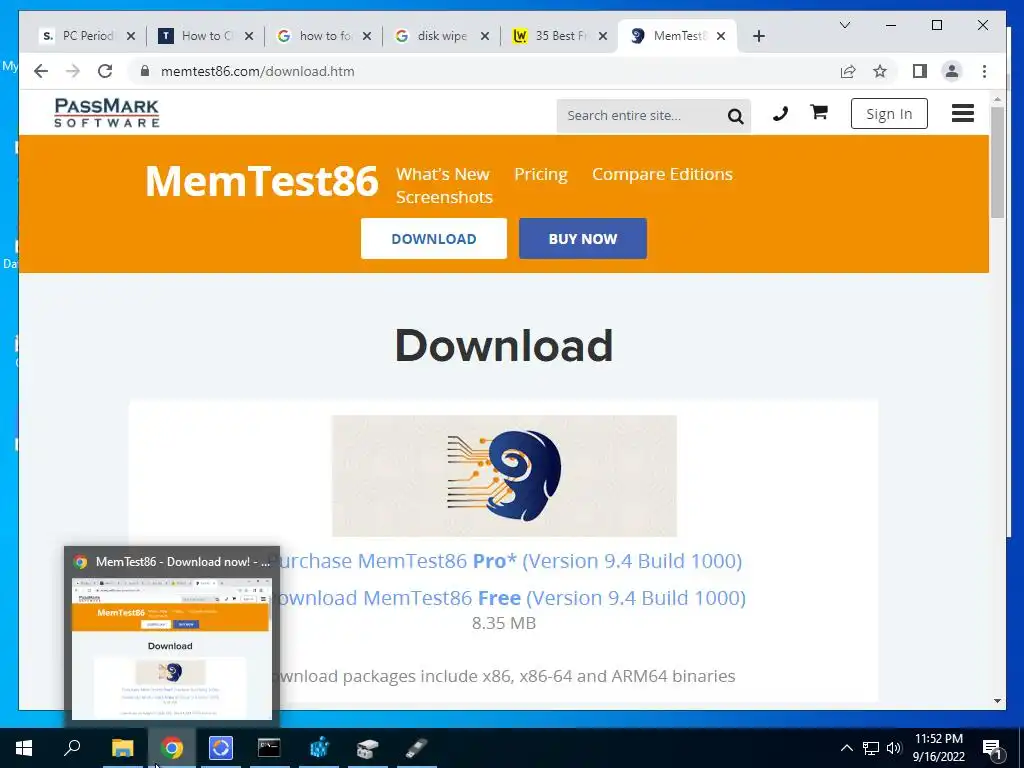Open tab search dropdown chevron

click(x=844, y=25)
